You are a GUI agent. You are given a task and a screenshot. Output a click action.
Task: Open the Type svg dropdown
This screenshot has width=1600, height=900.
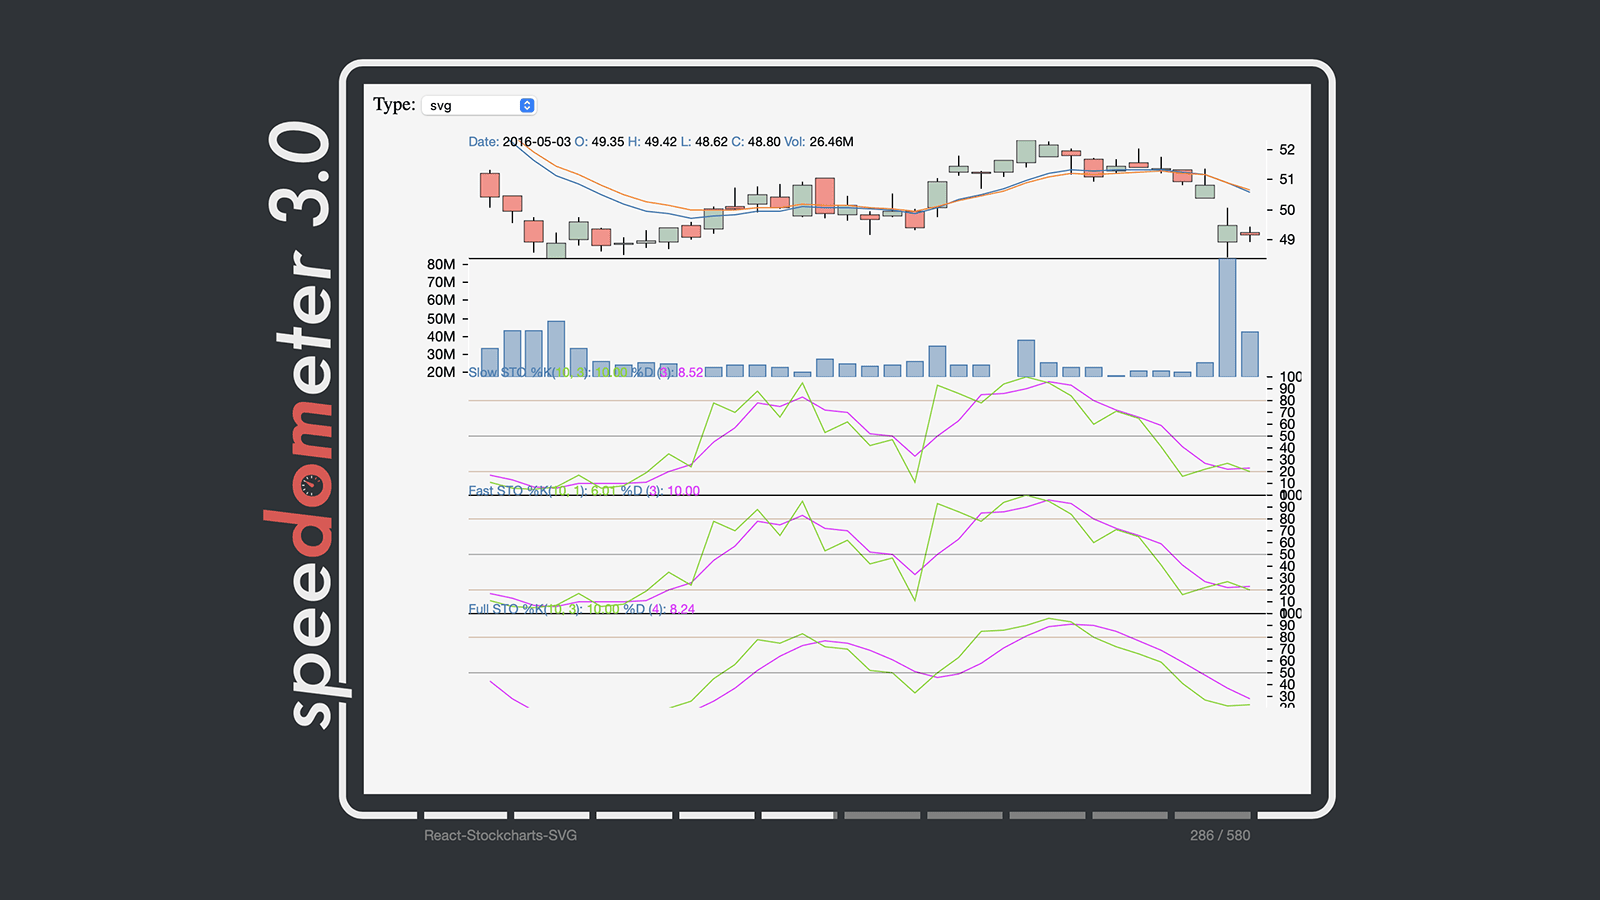(x=479, y=105)
